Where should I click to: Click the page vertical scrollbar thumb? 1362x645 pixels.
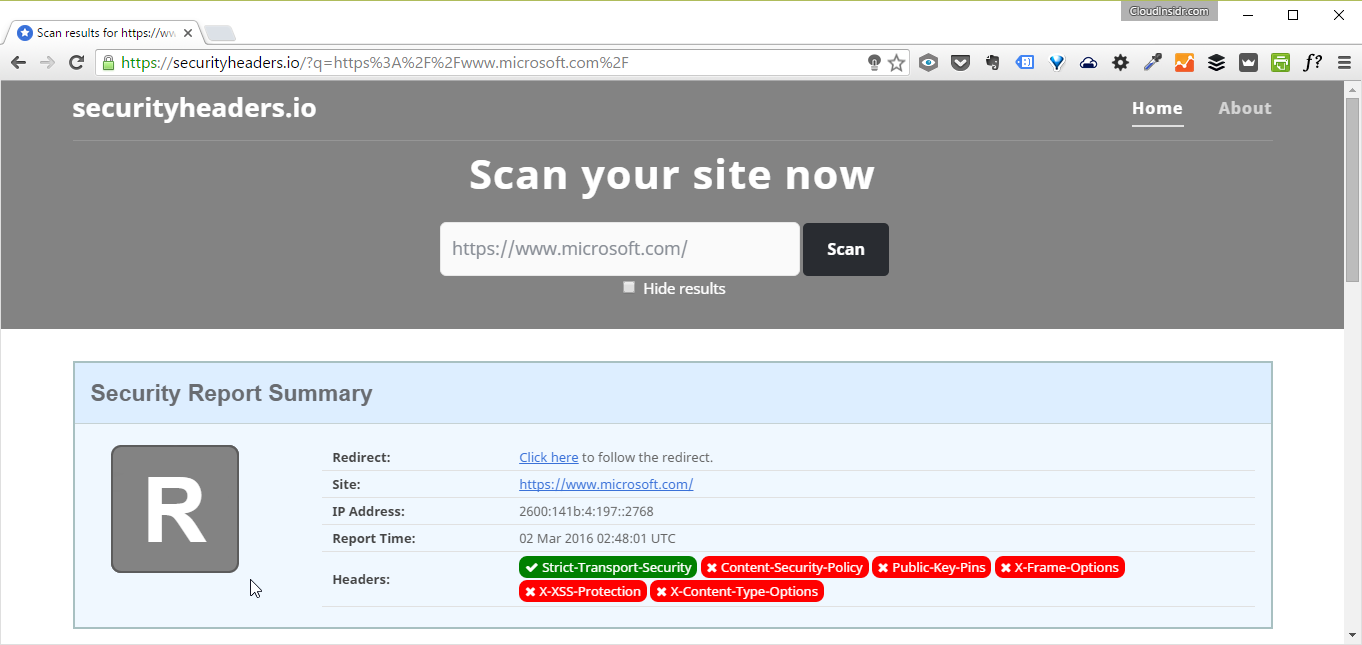1352,188
